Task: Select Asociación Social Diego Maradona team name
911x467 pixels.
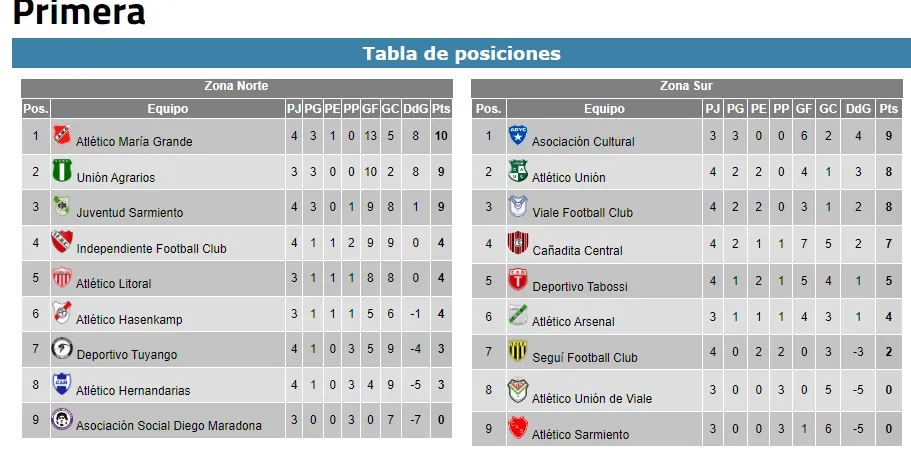Action: click(x=169, y=426)
